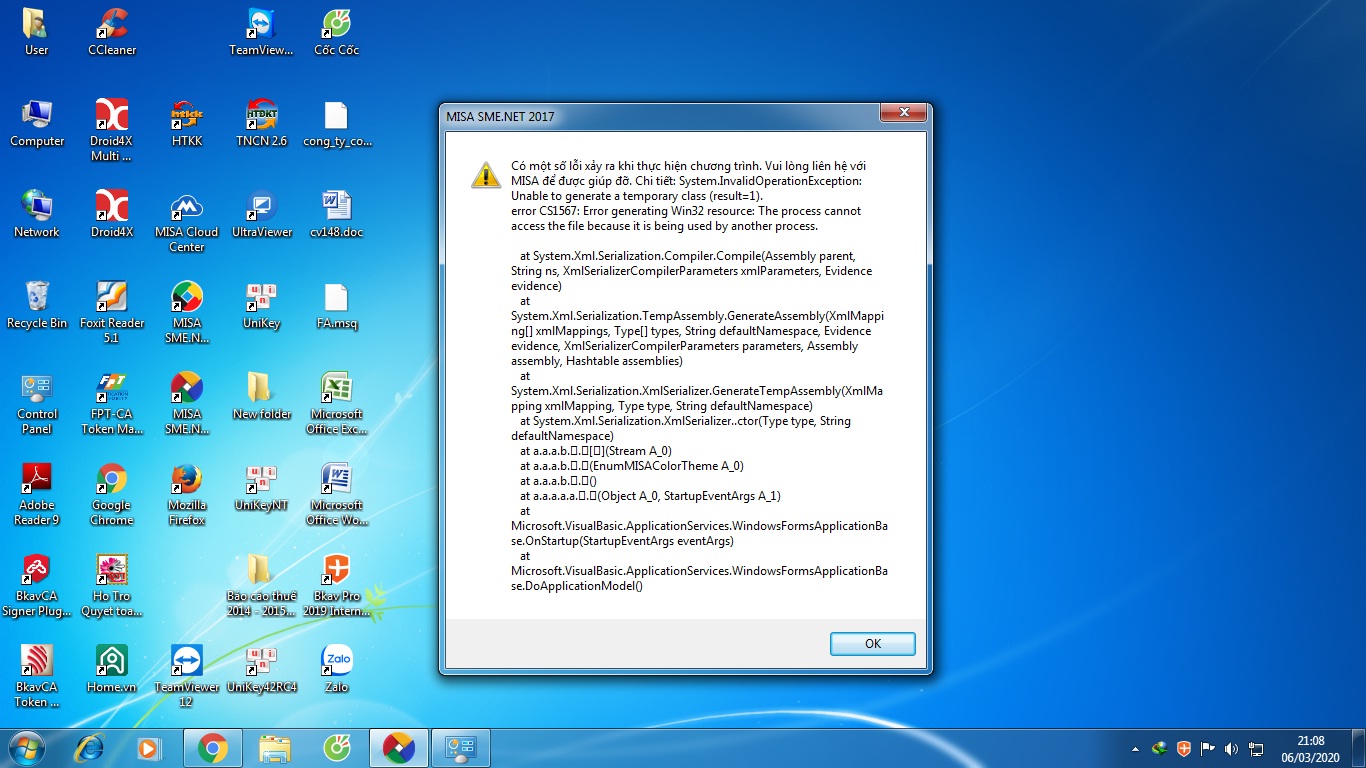Select the Foxit Reader 5.1 shortcut
This screenshot has width=1366, height=768.
tap(112, 312)
